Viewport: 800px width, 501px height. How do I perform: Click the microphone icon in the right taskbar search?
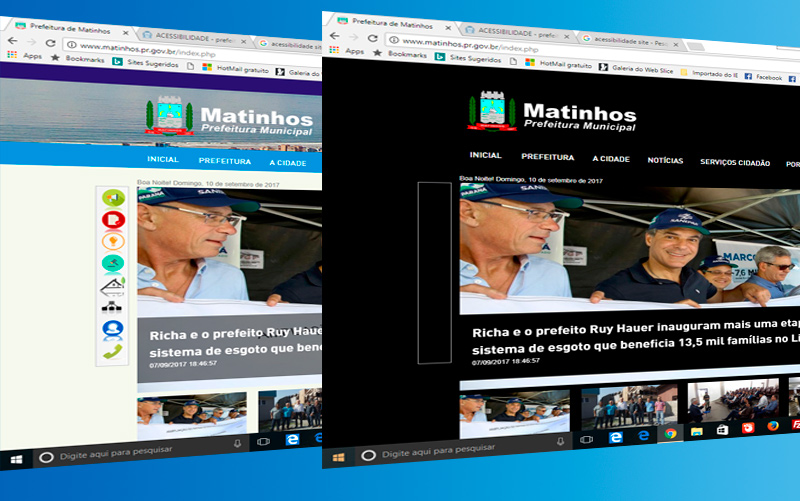(560, 441)
